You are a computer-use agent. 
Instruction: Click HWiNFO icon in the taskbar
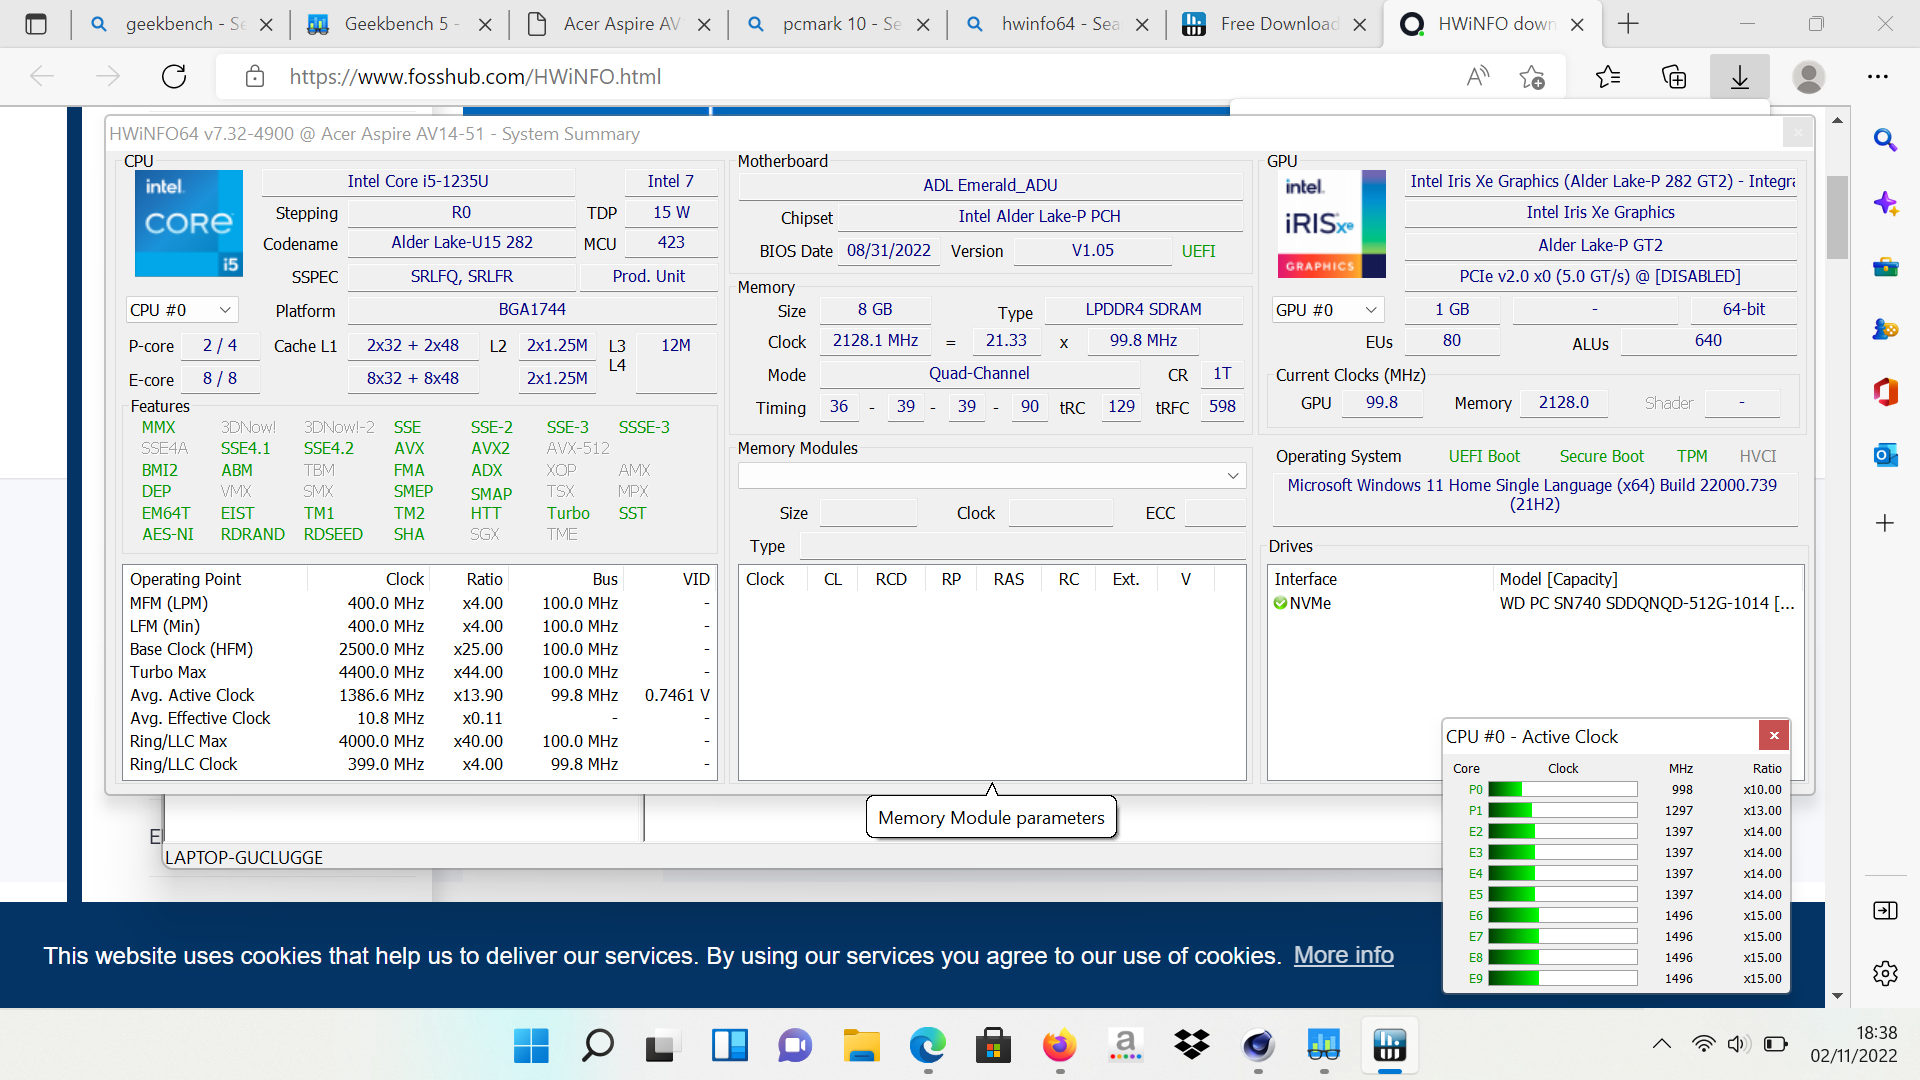1389,1046
